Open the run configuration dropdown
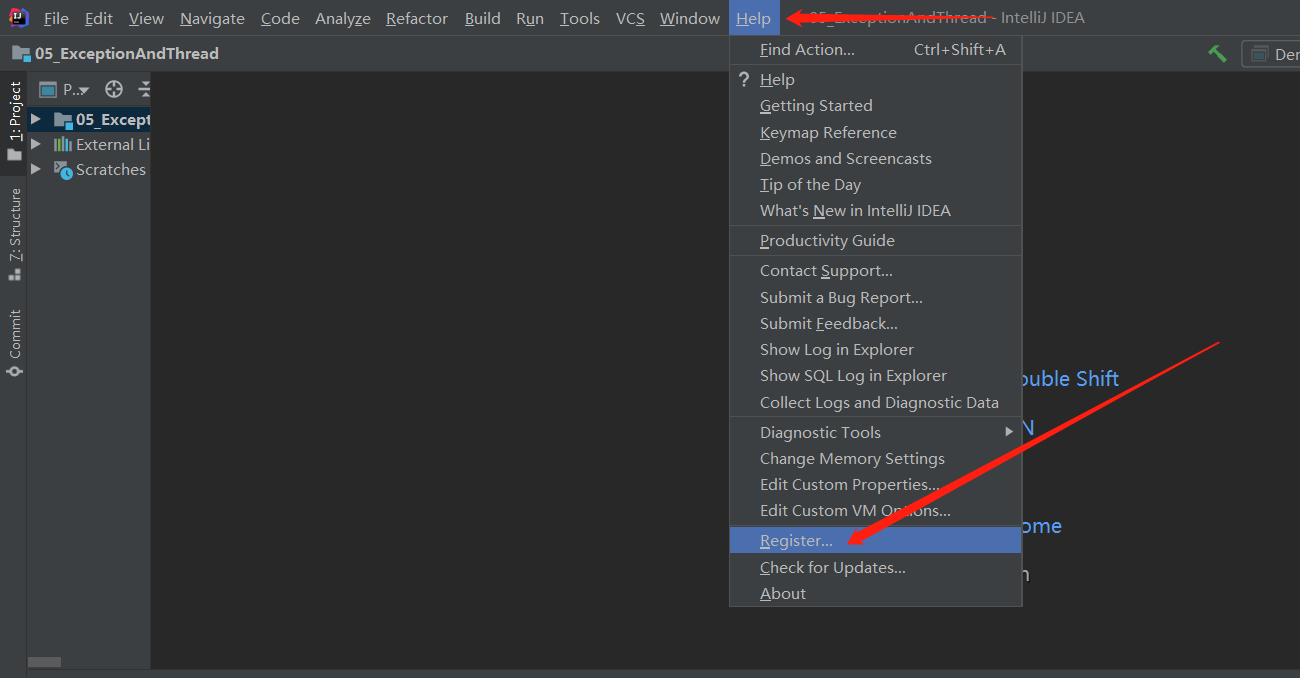Image resolution: width=1300 pixels, height=678 pixels. coord(1270,54)
